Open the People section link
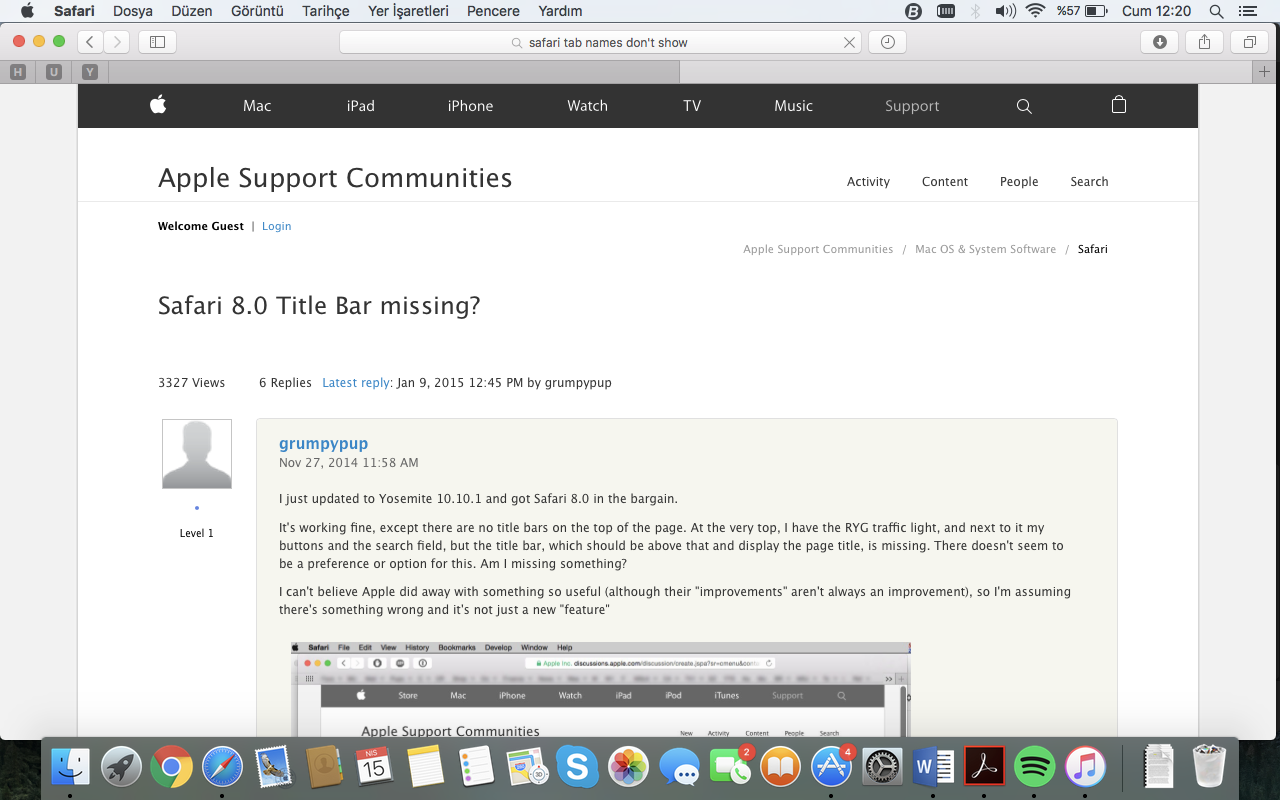Screen dimensions: 1280x800 pyautogui.click(x=1019, y=182)
